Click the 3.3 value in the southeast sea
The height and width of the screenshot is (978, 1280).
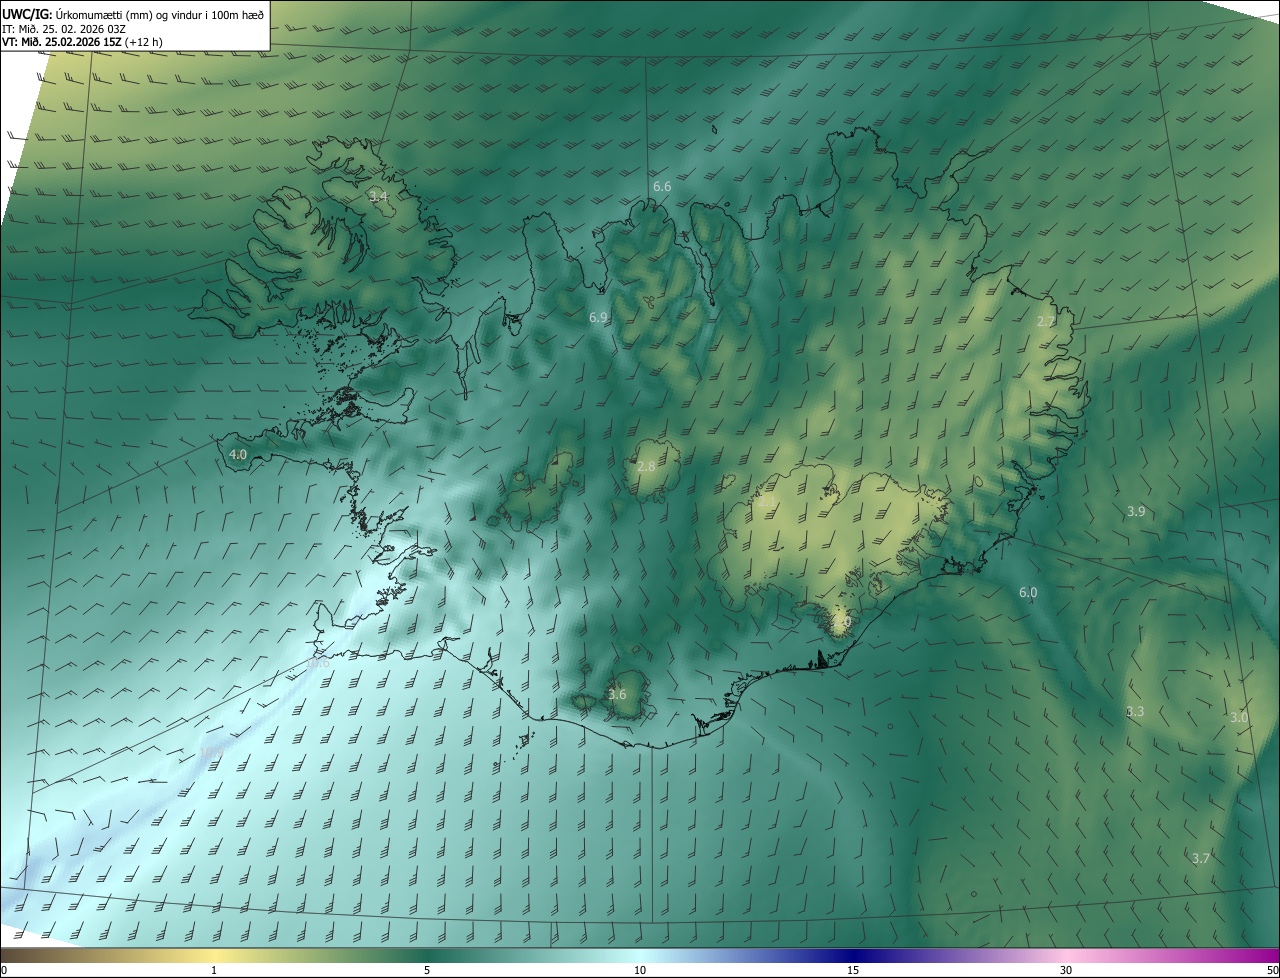[1134, 712]
